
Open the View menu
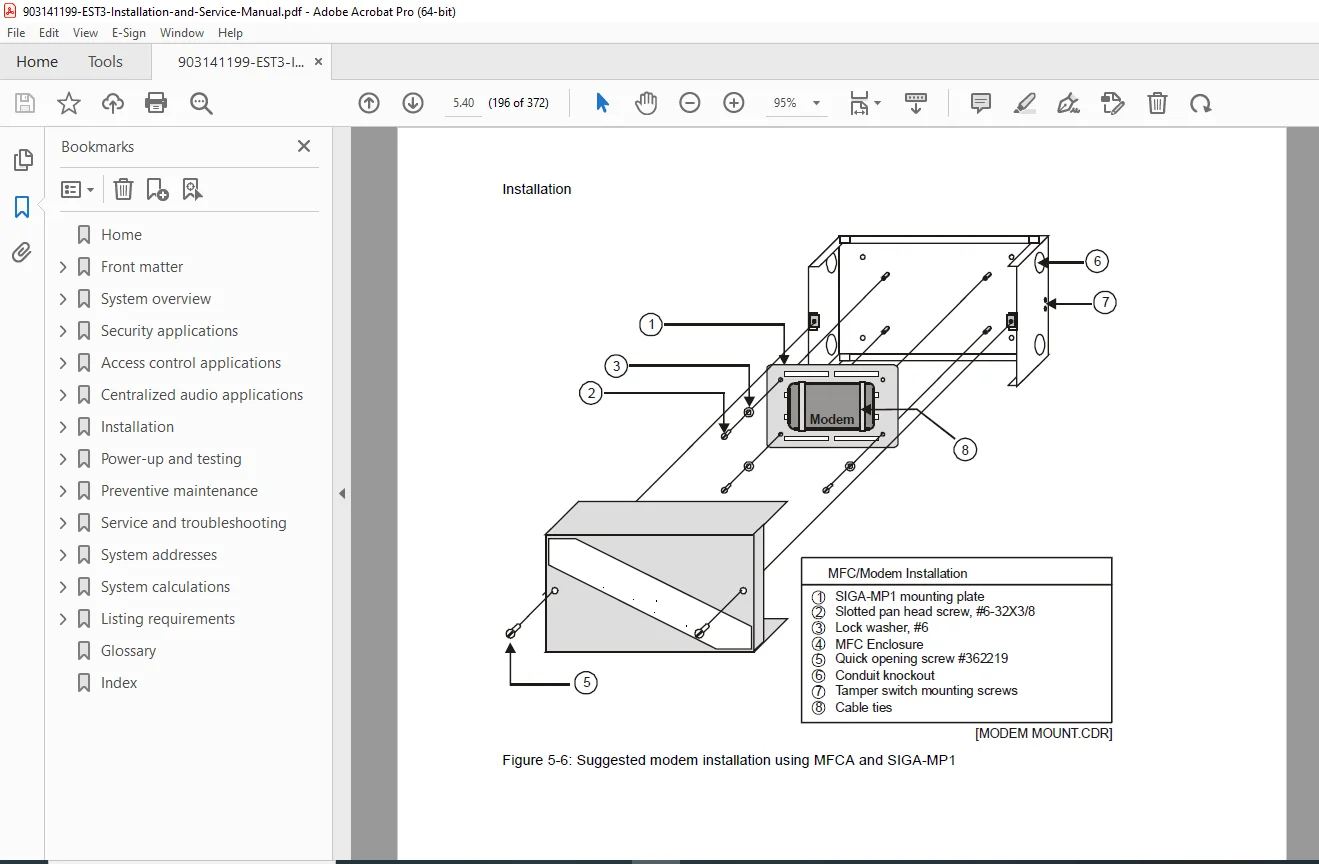85,33
